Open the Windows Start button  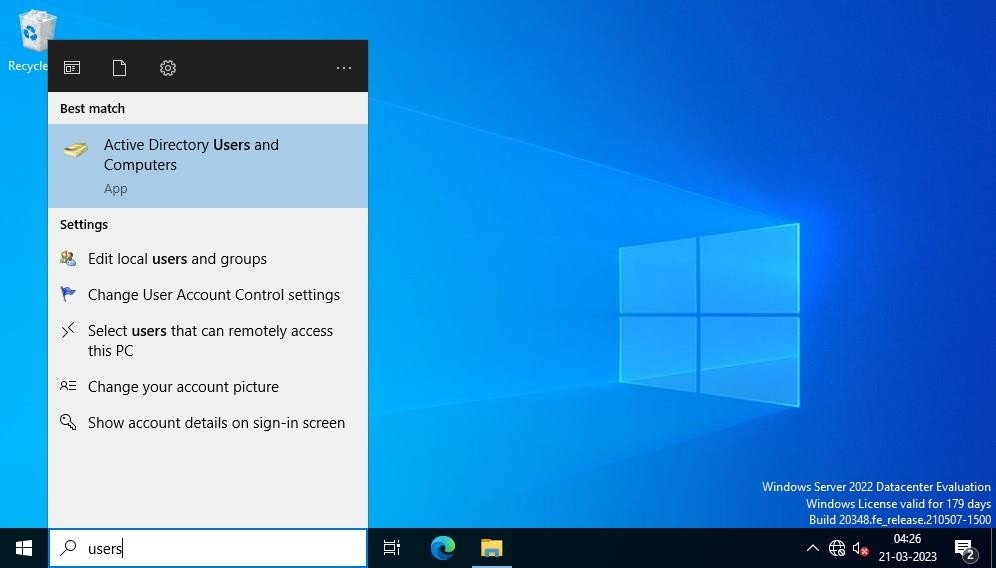(x=24, y=548)
